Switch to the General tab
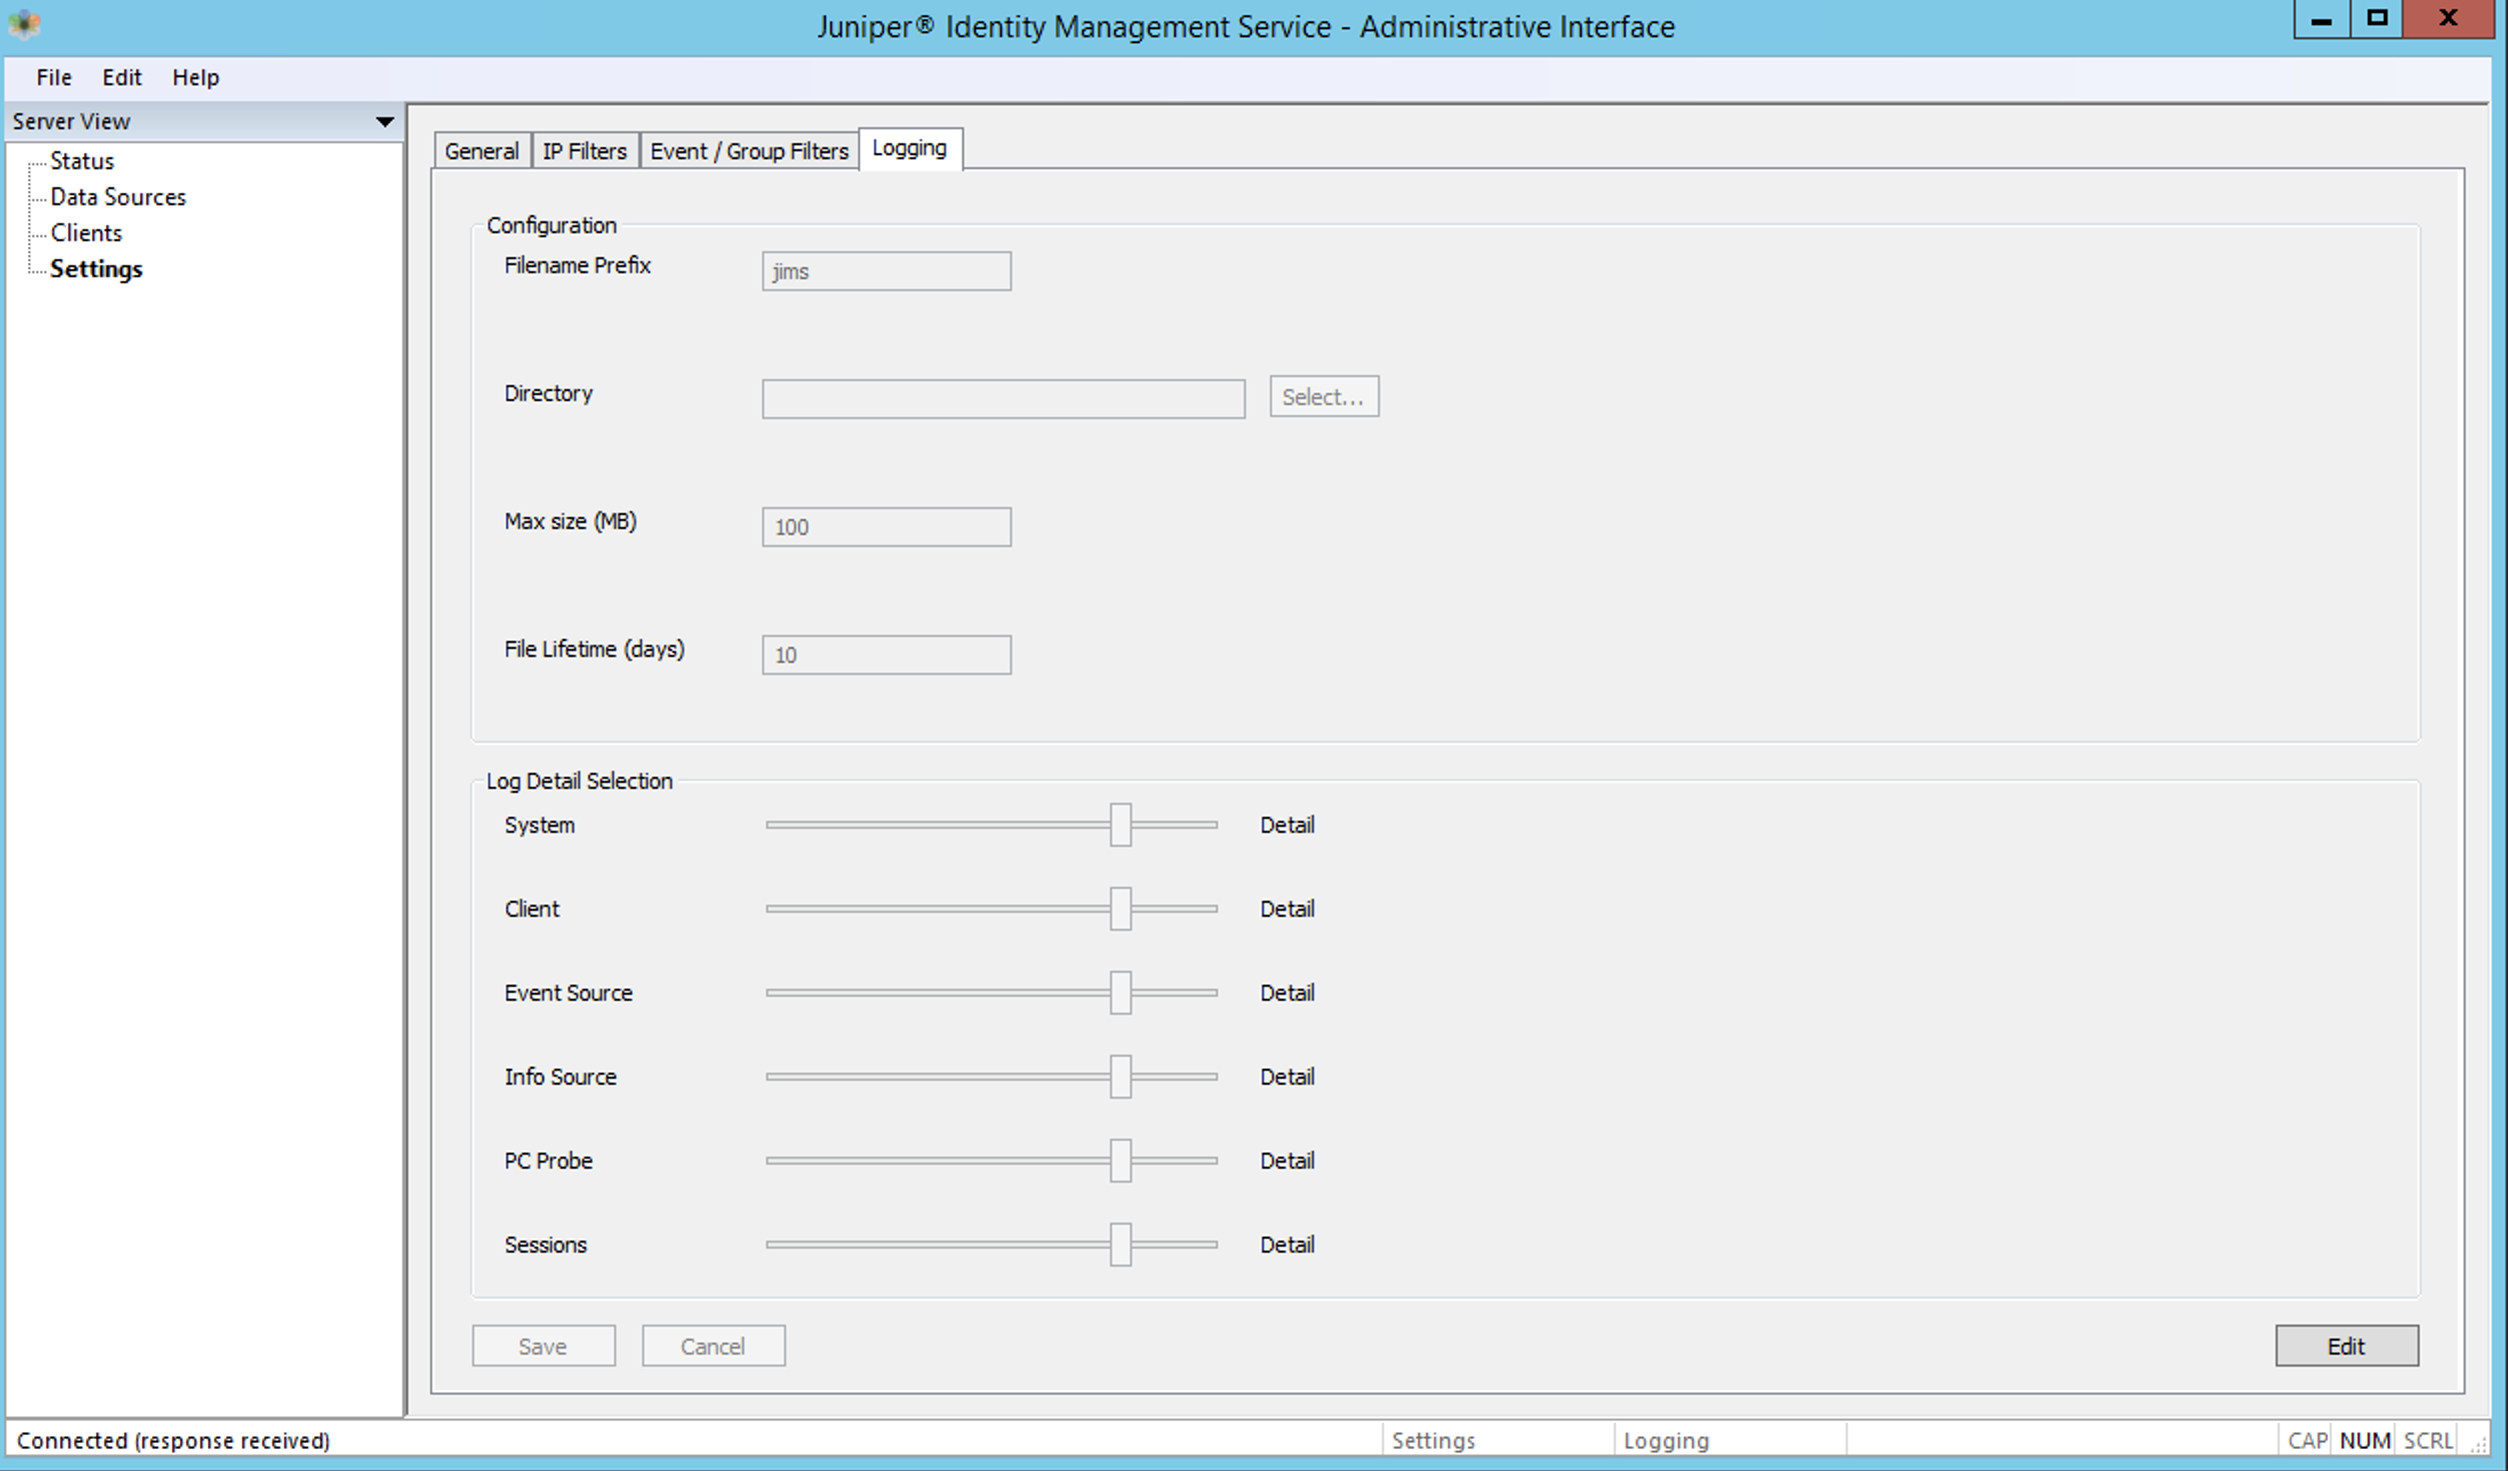Viewport: 2508px width, 1471px height. click(x=482, y=151)
